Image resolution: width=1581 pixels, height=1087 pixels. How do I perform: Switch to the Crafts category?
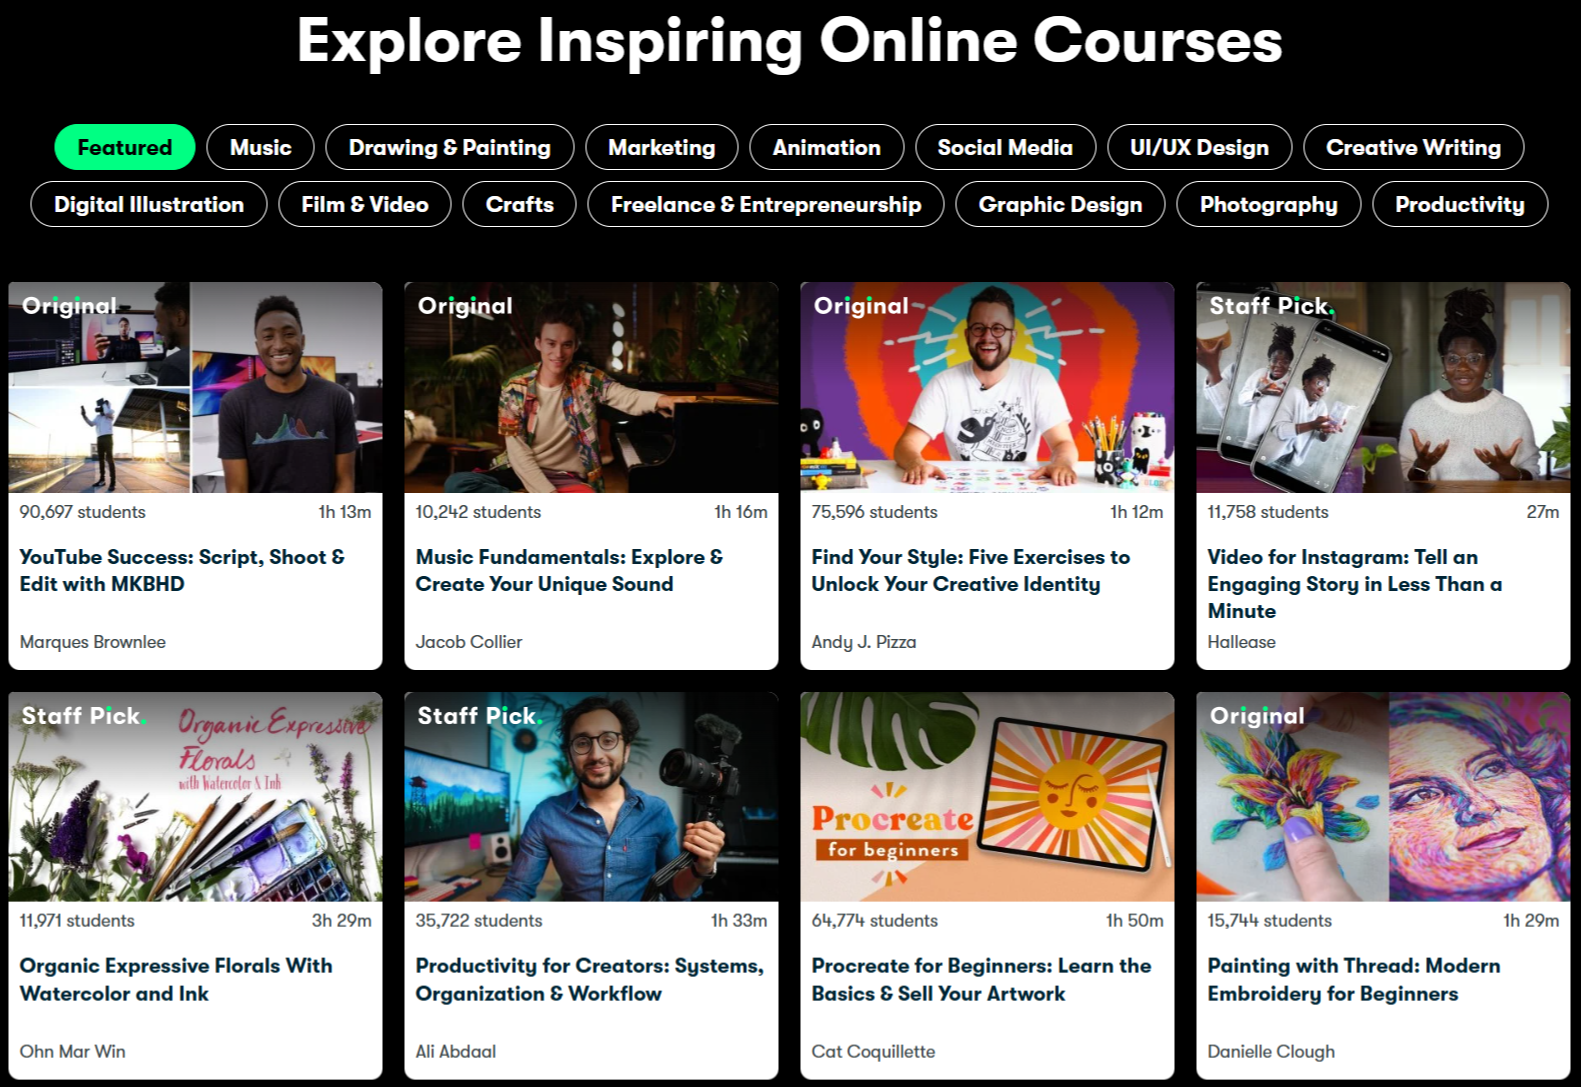coord(519,204)
